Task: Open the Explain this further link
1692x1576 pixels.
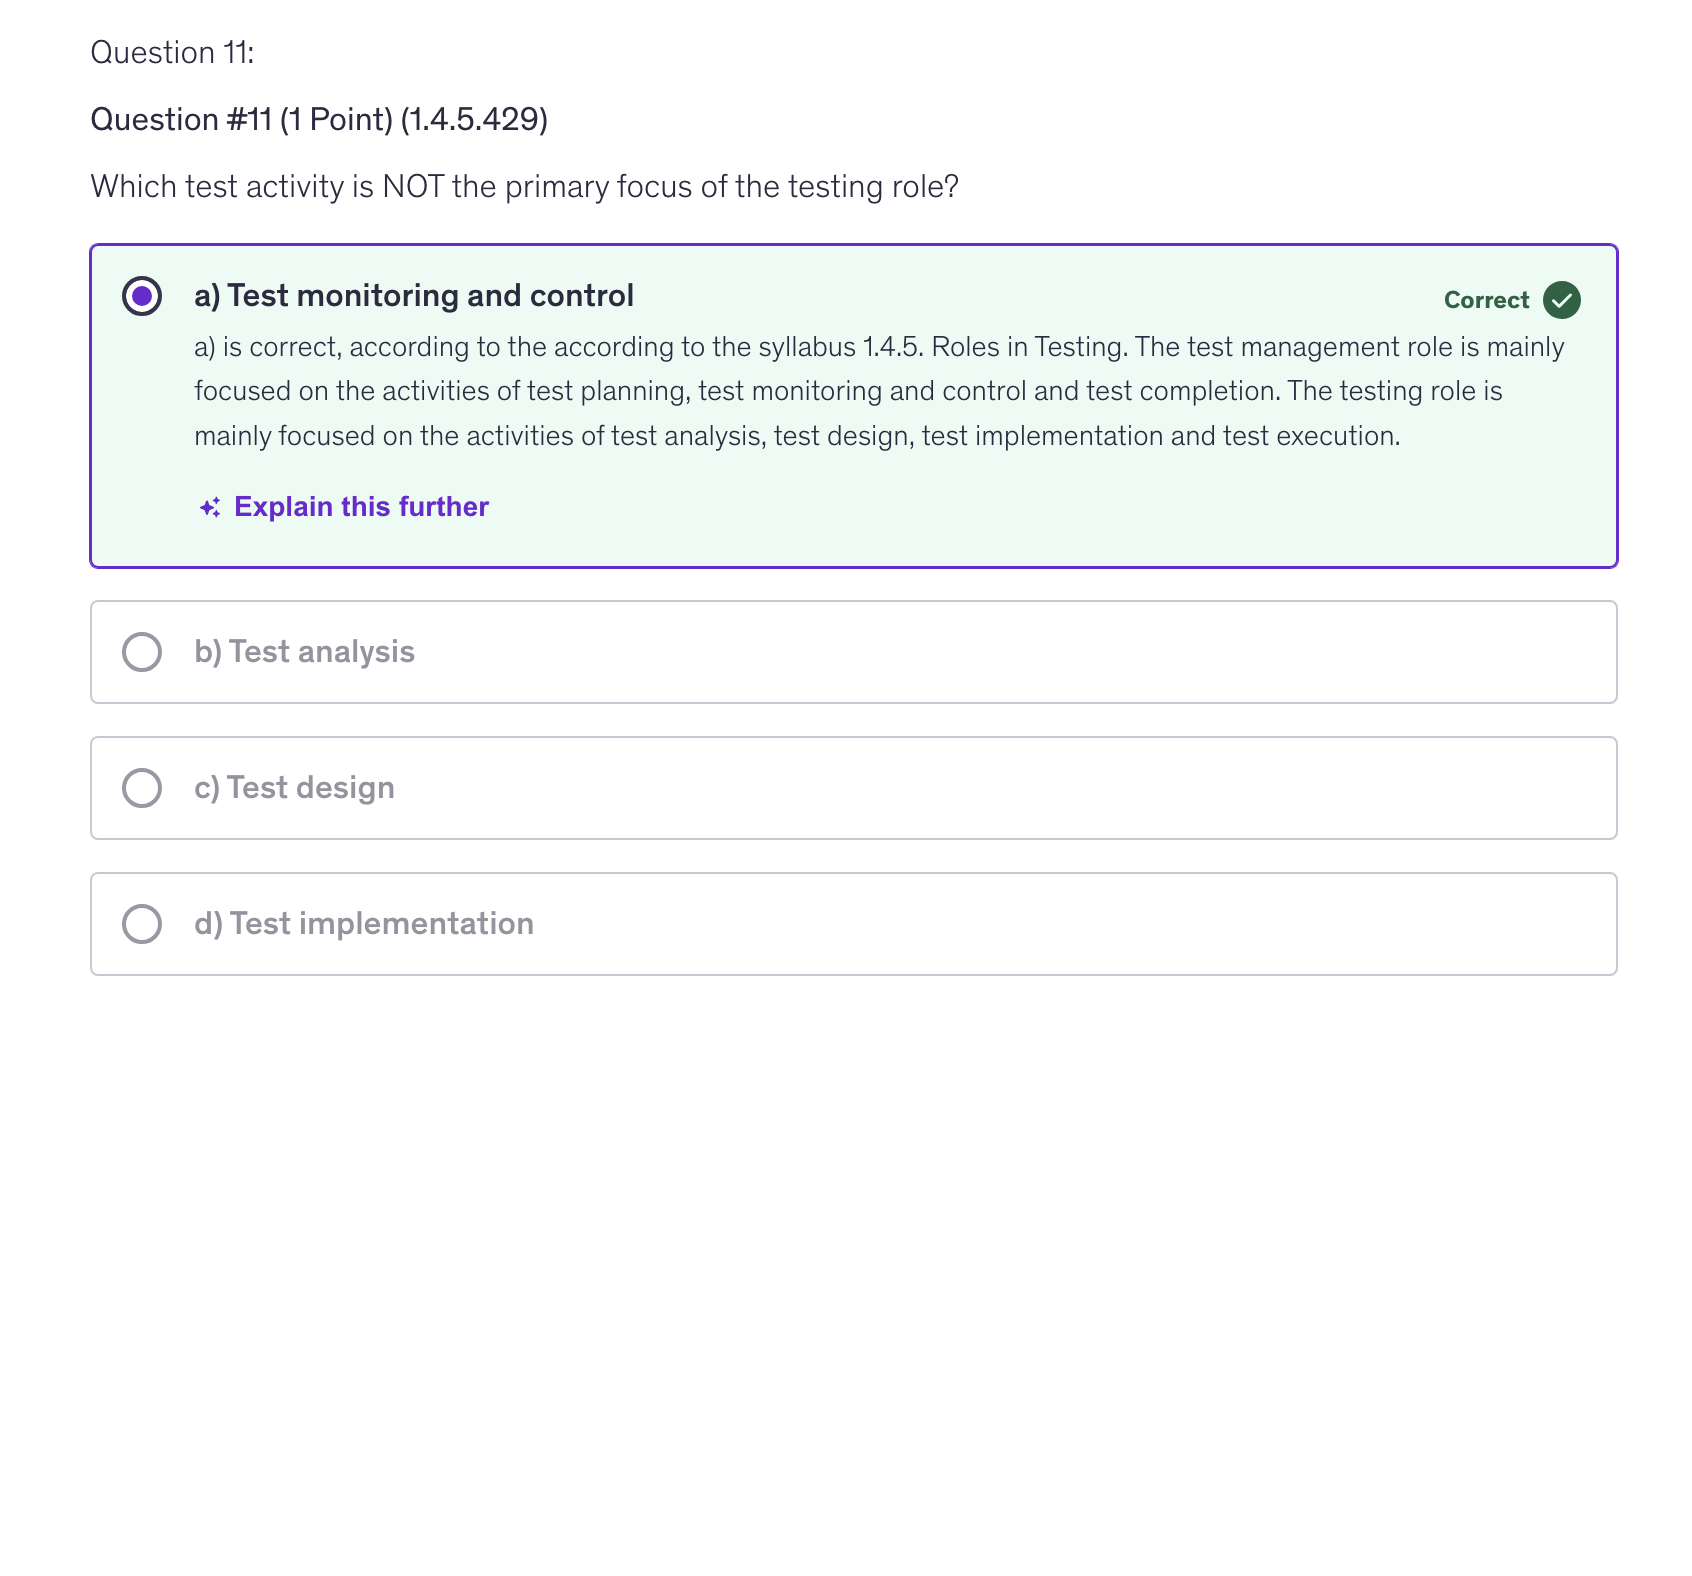Action: click(x=361, y=507)
